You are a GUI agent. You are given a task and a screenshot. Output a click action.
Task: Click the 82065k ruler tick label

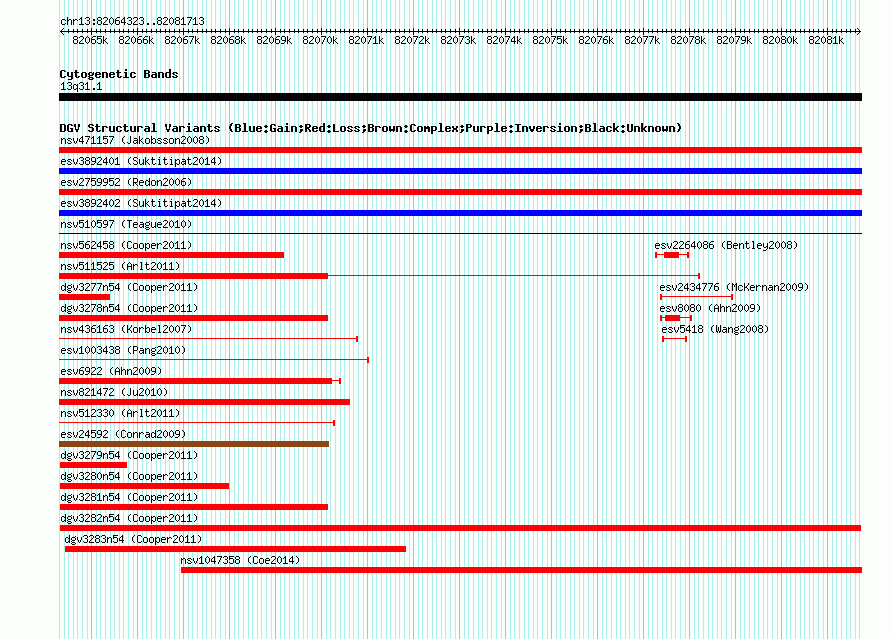(90, 40)
